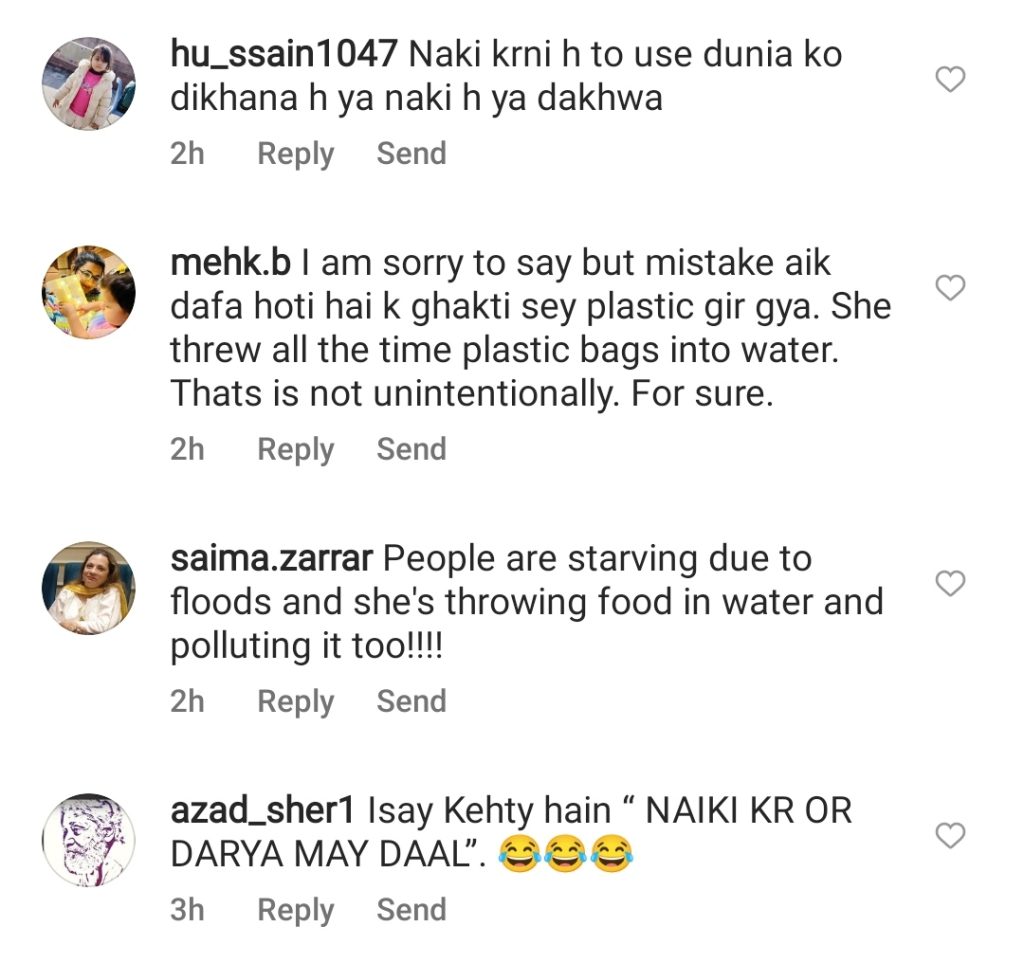Like saima.zarrar's comment about floods

click(x=949, y=583)
